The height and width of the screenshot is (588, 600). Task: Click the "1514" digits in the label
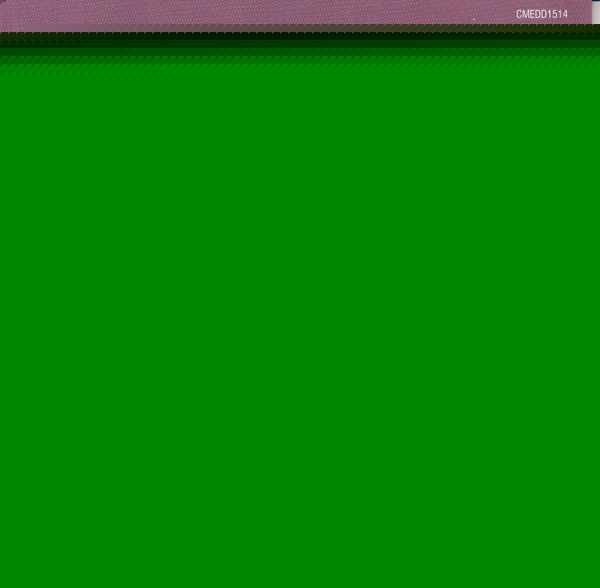pyautogui.click(x=557, y=14)
